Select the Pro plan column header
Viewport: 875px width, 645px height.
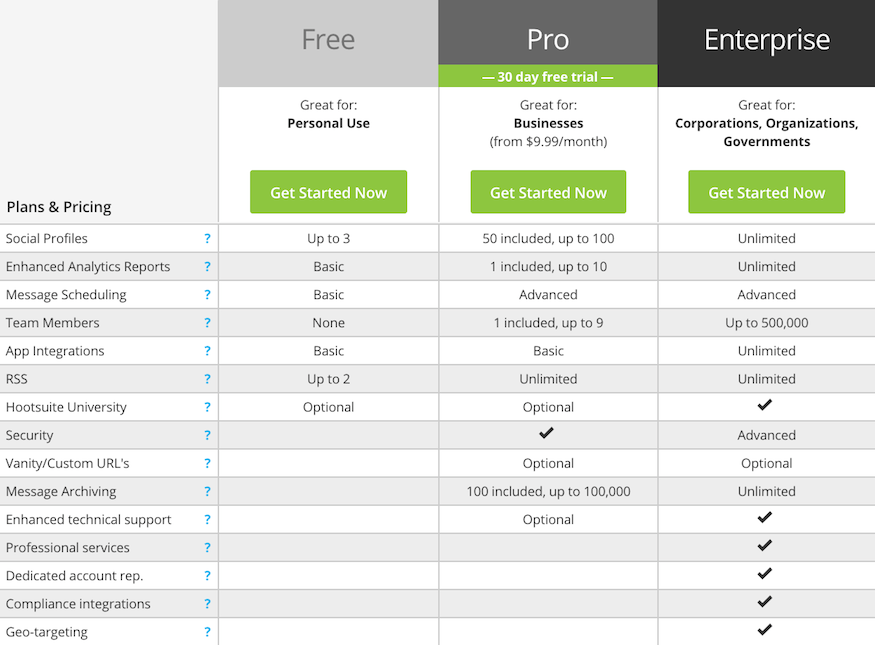coord(548,32)
